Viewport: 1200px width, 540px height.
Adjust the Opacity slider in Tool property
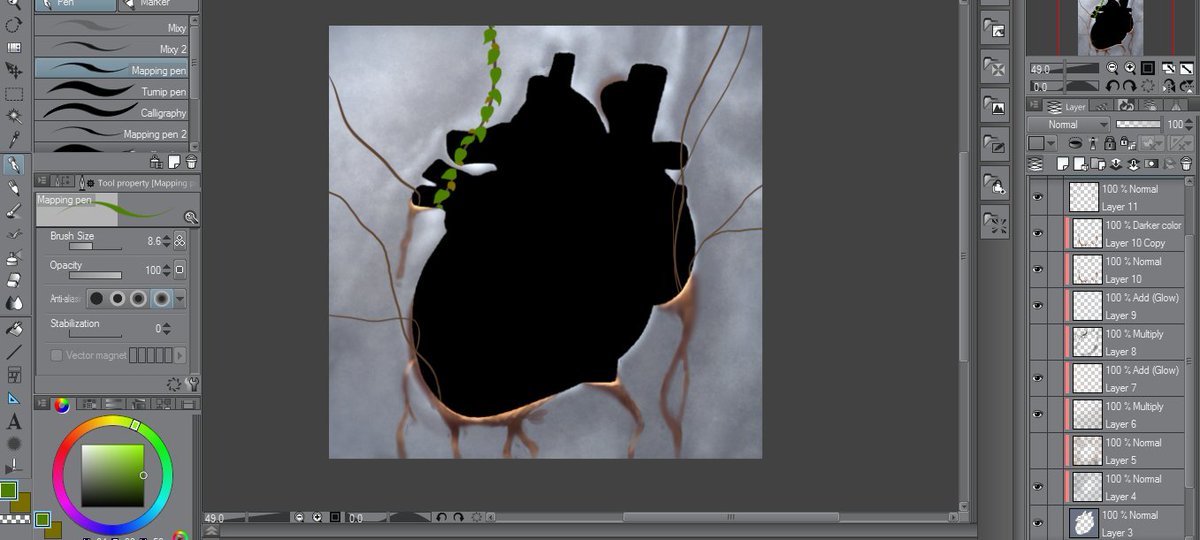[95, 274]
